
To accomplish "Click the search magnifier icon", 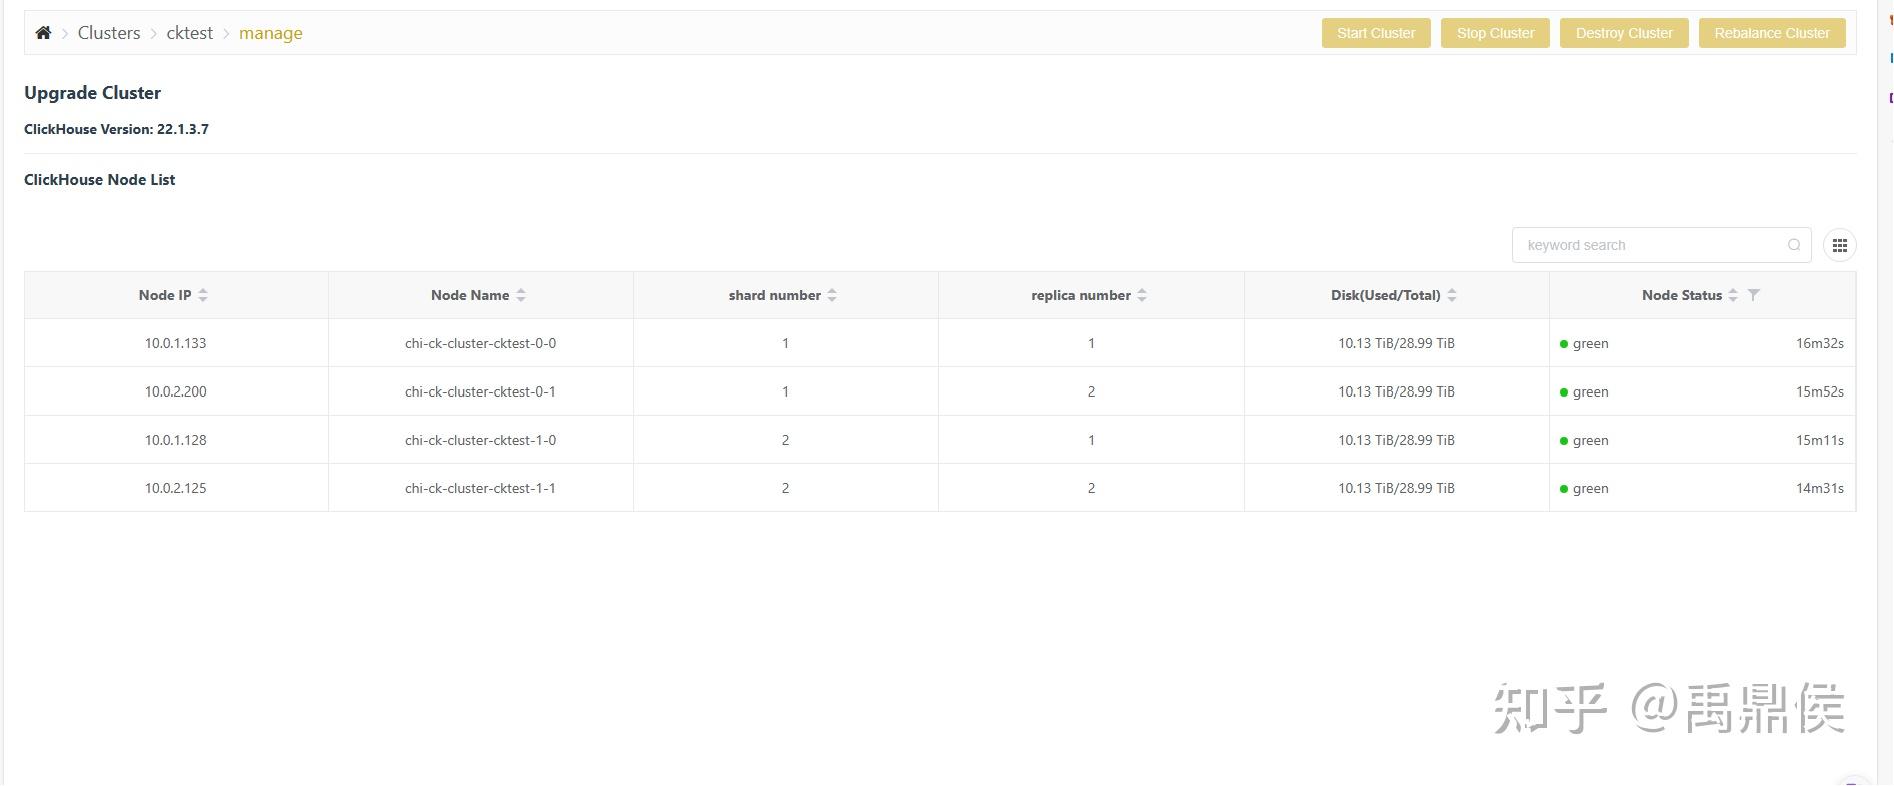I will pyautogui.click(x=1794, y=245).
